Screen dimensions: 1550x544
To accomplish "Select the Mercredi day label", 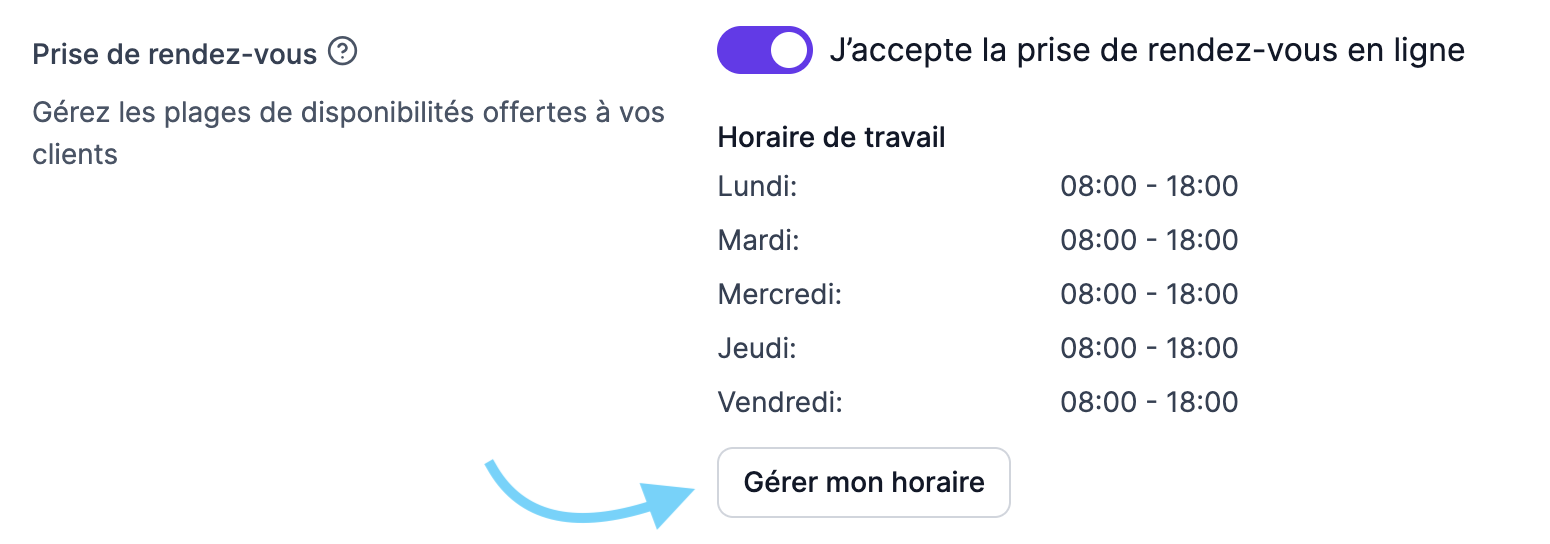I will (x=781, y=294).
